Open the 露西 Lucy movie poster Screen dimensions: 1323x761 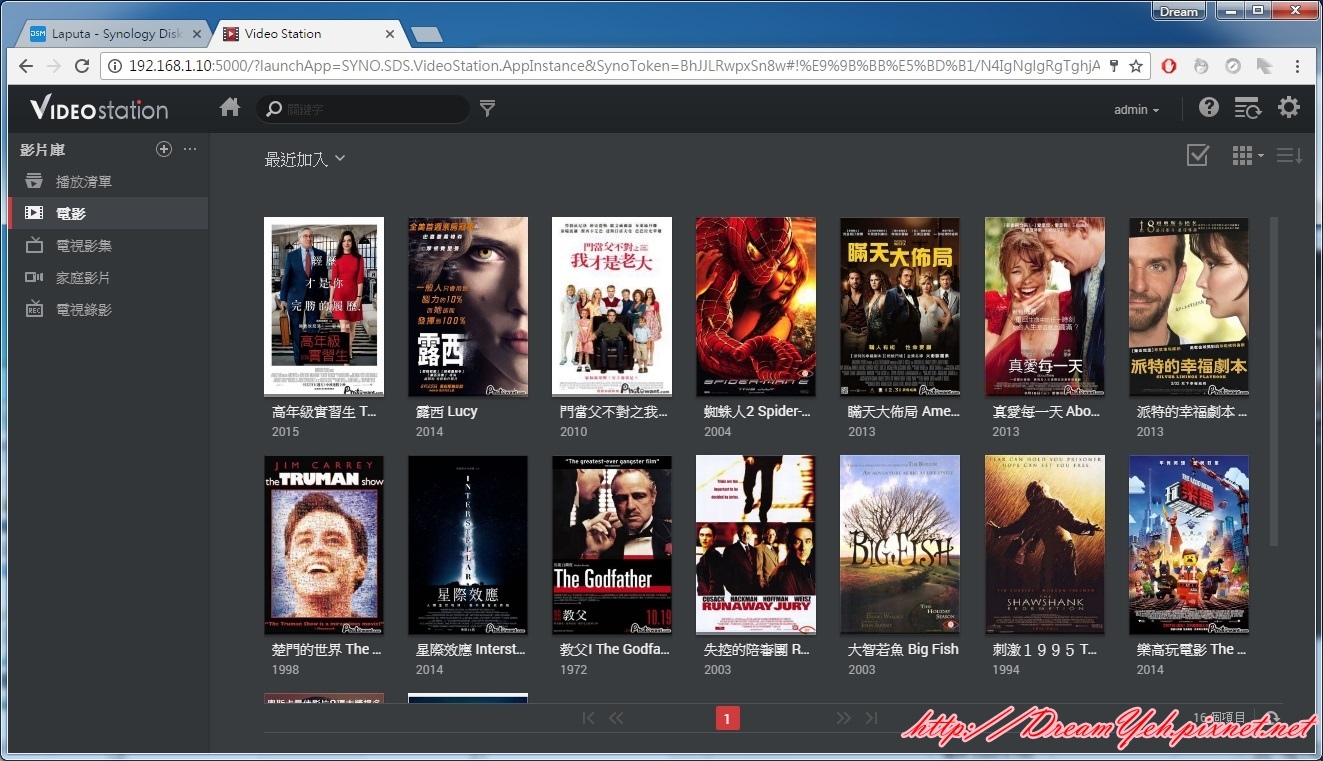point(468,306)
